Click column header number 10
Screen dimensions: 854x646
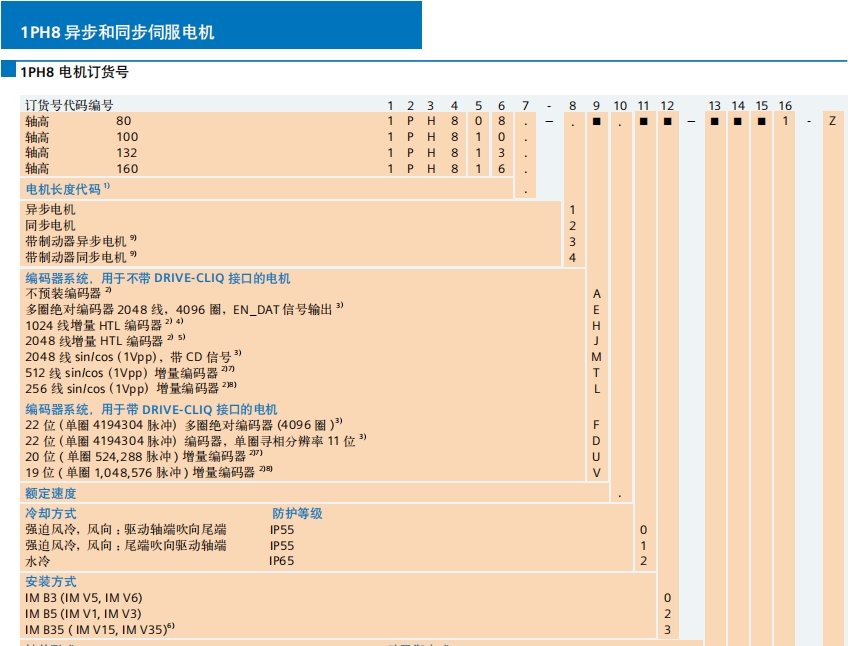pyautogui.click(x=620, y=106)
